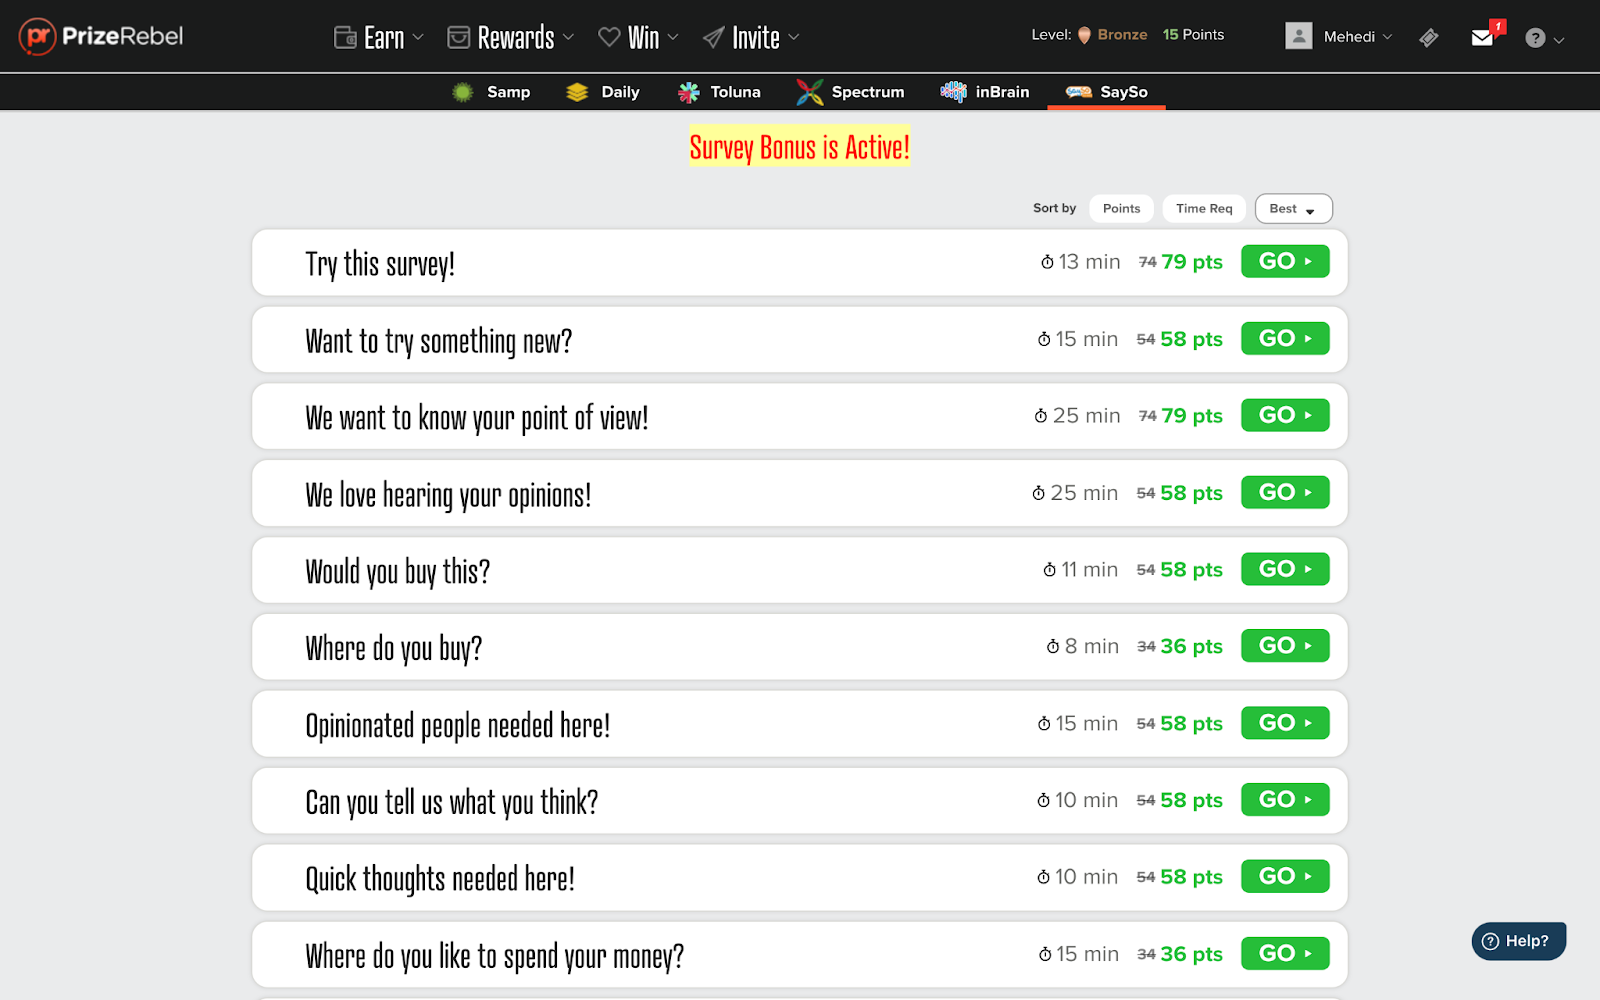Open the Win menu
The height and width of the screenshot is (1000, 1600).
[x=640, y=37]
